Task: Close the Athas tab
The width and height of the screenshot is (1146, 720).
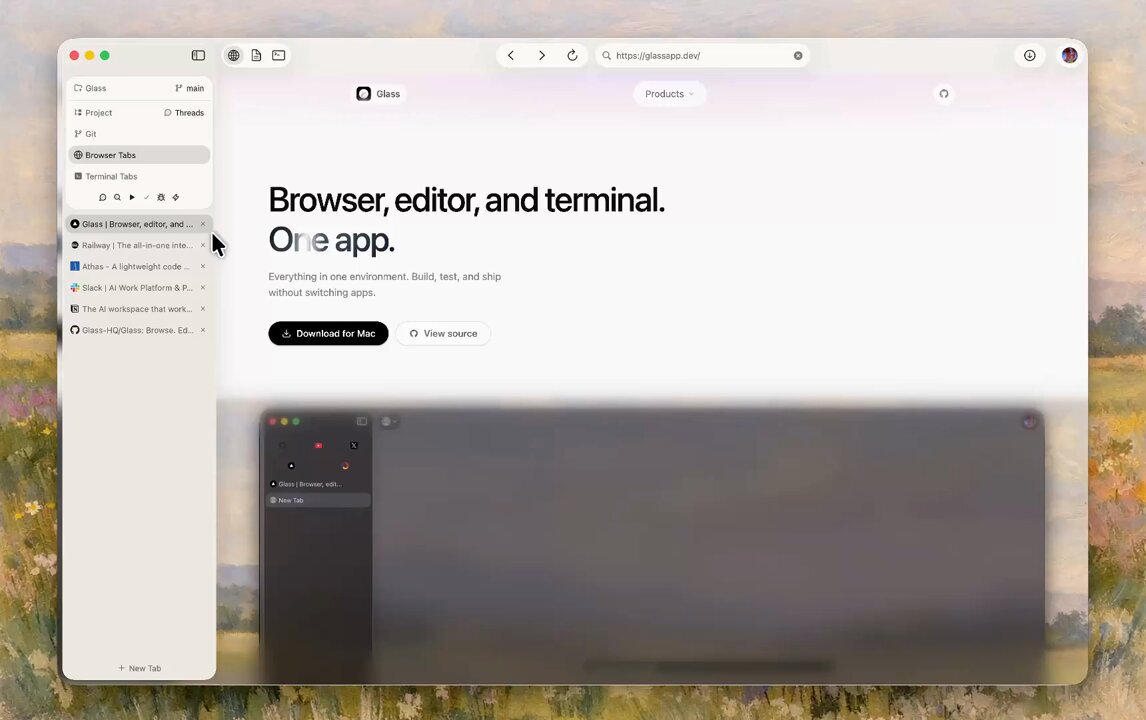Action: coord(203,267)
